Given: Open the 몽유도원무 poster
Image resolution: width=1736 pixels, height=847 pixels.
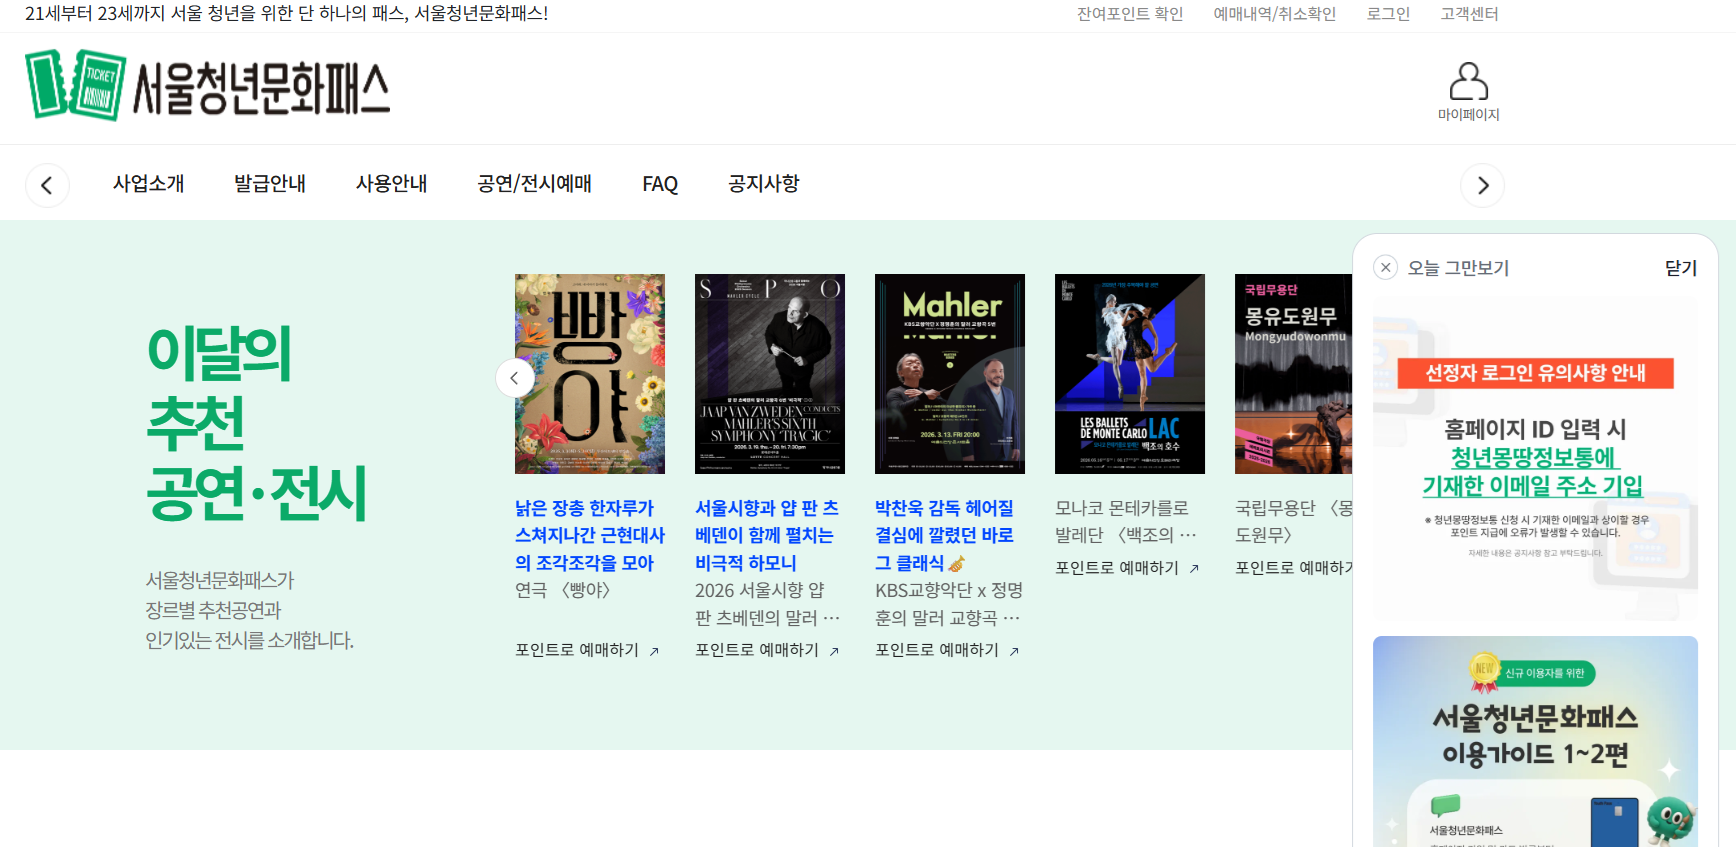Looking at the screenshot, I should 1294,374.
